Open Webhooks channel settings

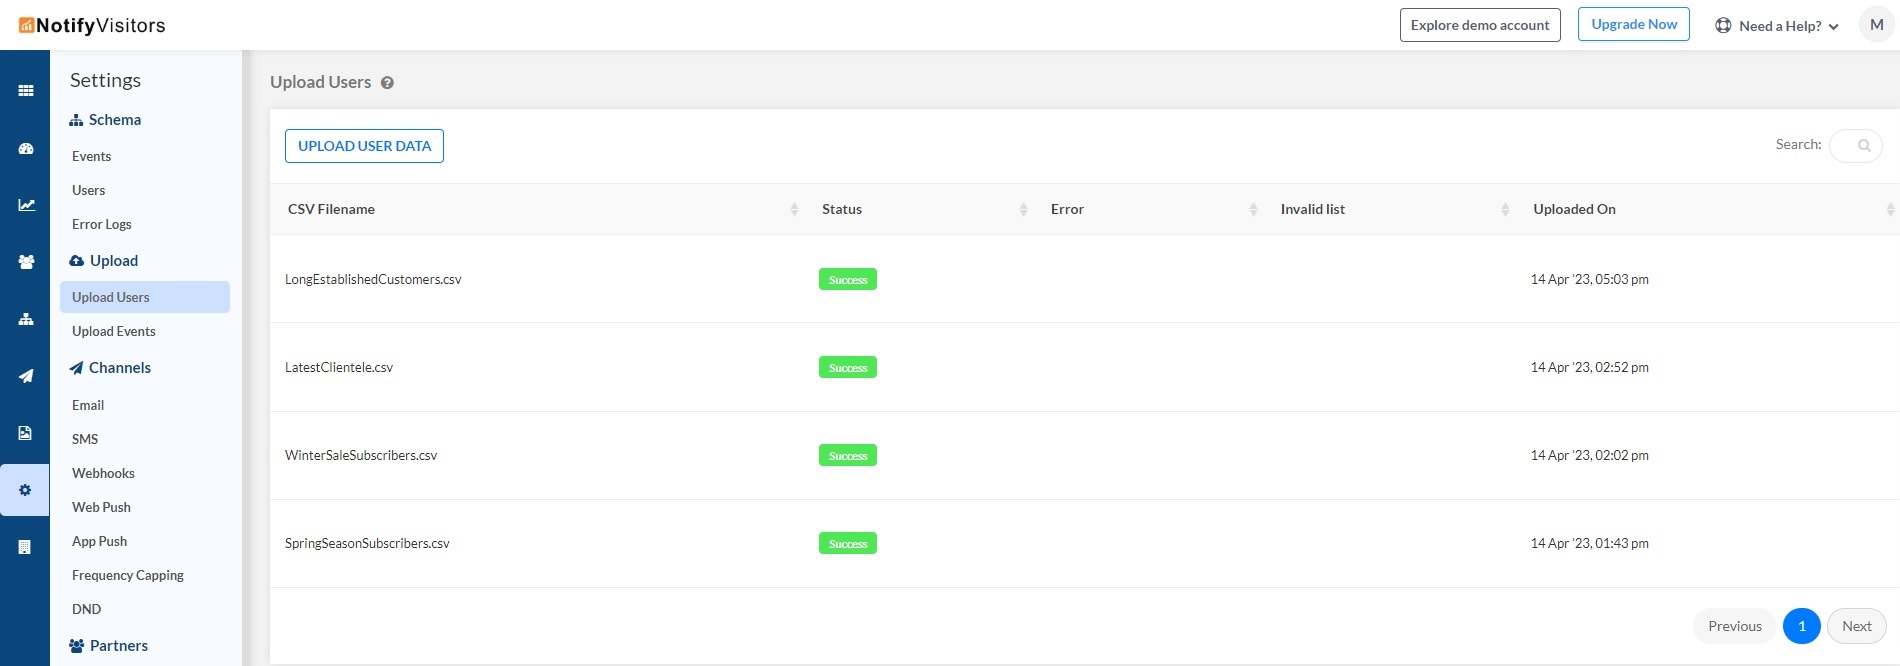(x=103, y=473)
